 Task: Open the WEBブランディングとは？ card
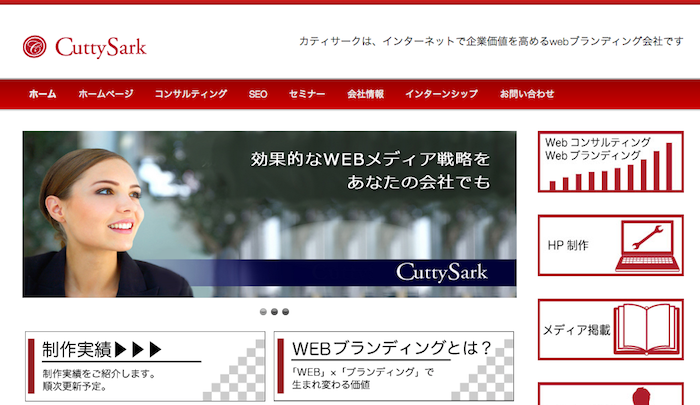pos(394,366)
